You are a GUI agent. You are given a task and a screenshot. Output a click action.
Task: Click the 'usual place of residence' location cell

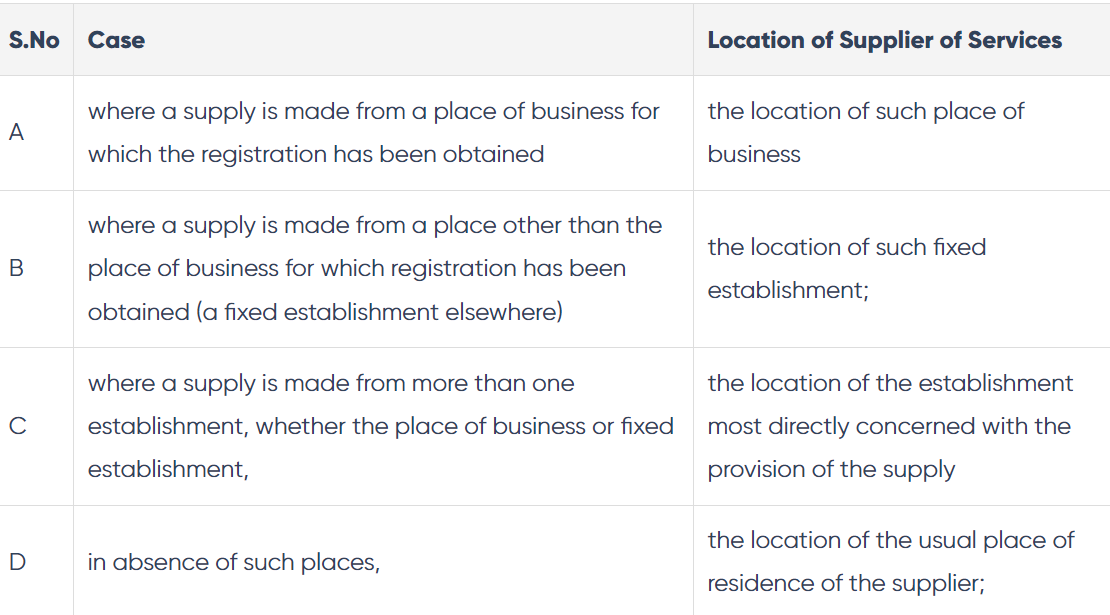coord(890,561)
